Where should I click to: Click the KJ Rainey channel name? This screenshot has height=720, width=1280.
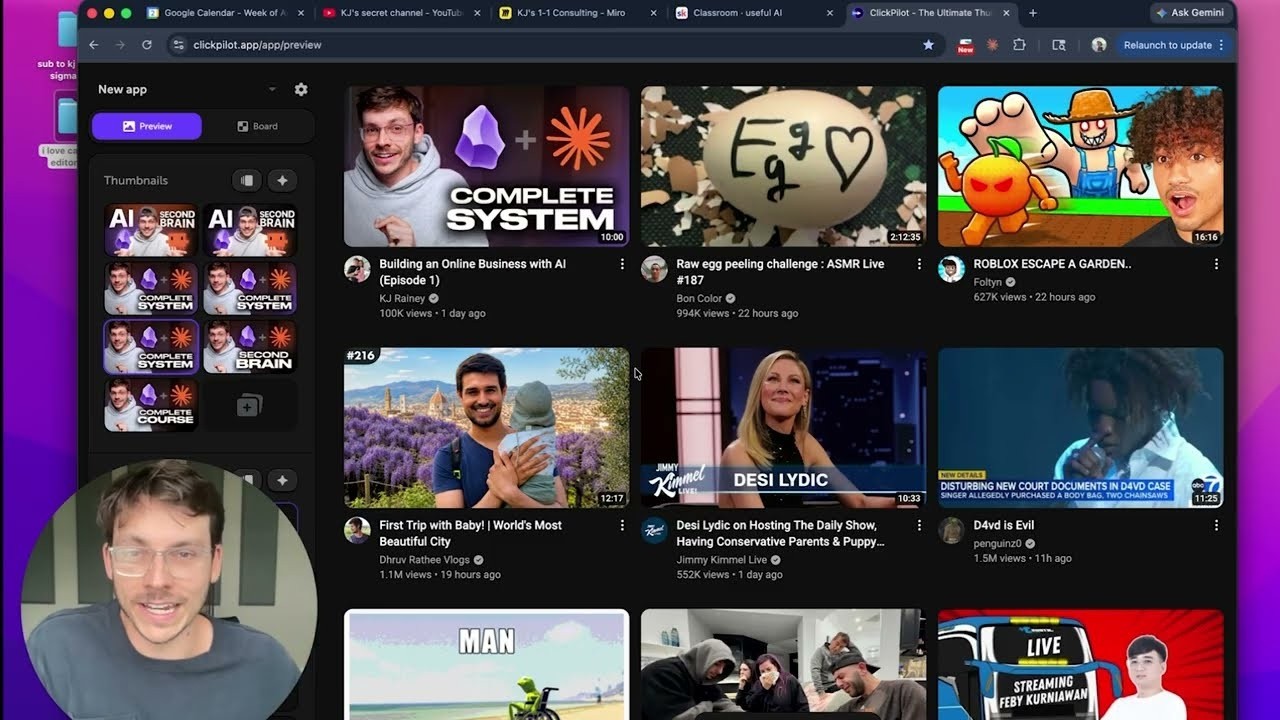pyautogui.click(x=402, y=298)
